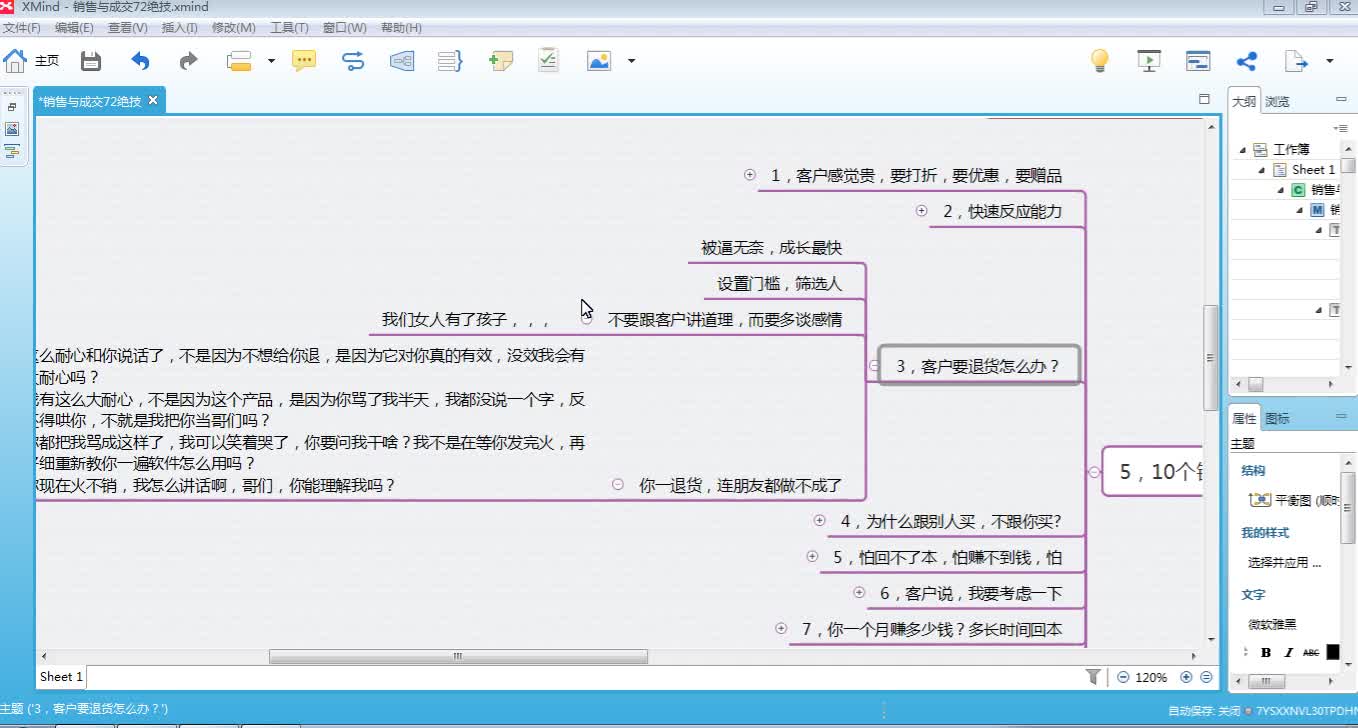Toggle strikethrough ABC formatting
Viewport: 1358px width, 728px height.
pos(1311,653)
